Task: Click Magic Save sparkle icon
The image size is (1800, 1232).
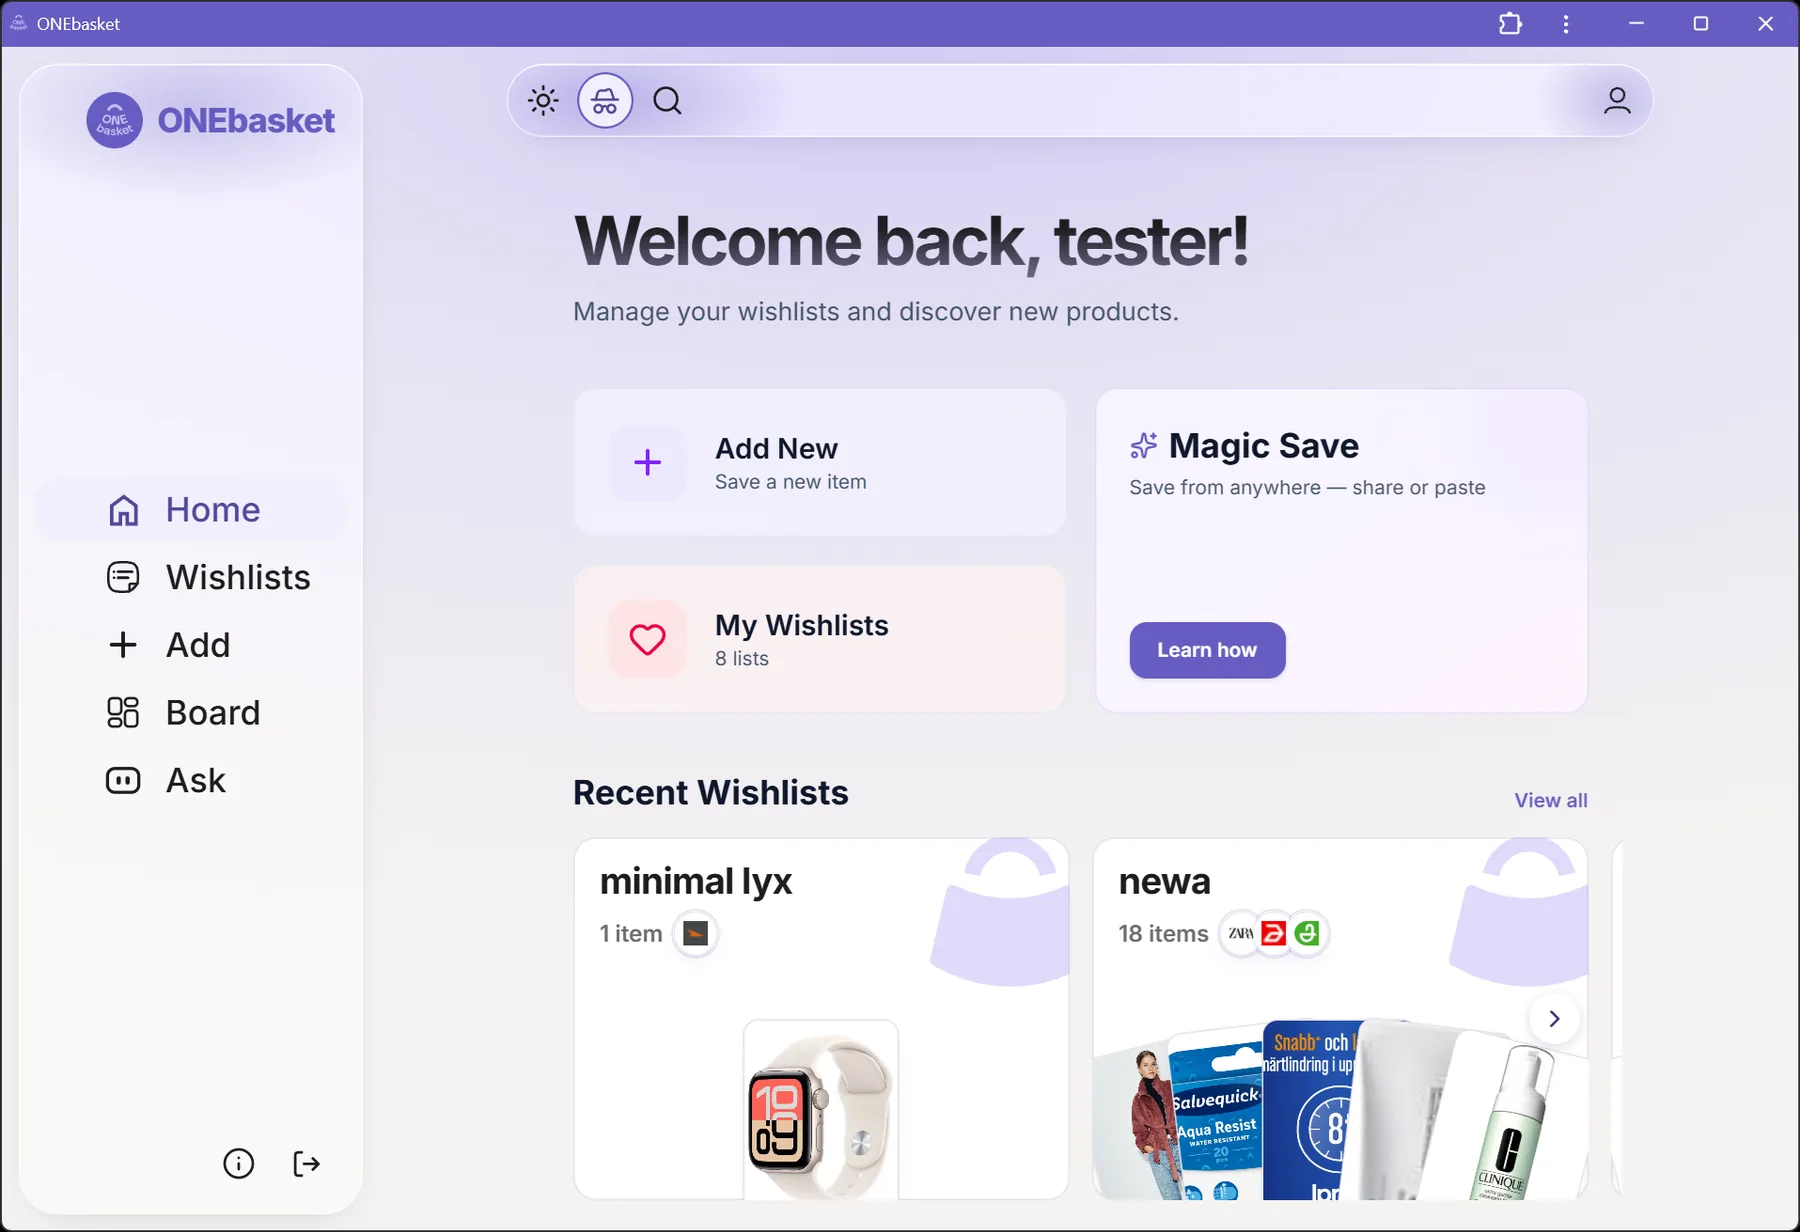Action: point(1144,445)
